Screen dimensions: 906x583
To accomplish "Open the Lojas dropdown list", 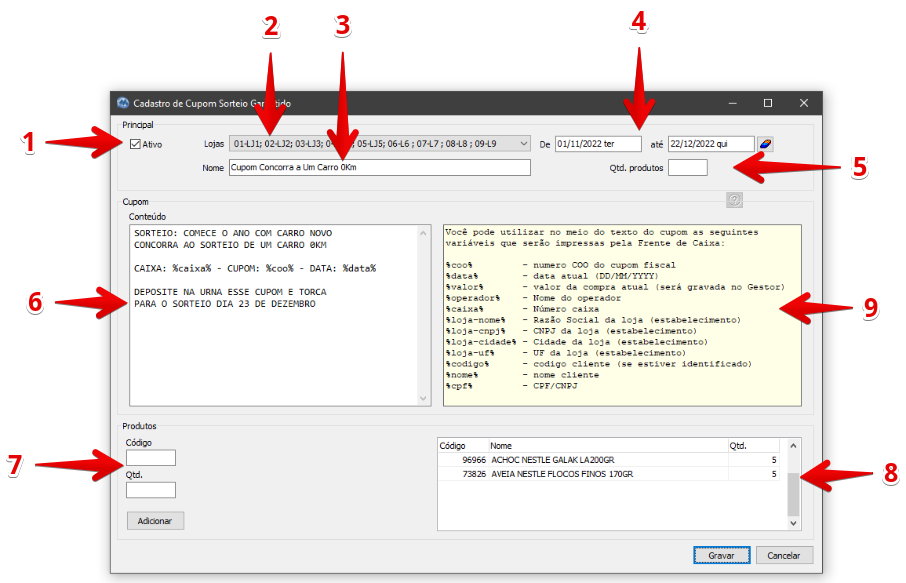I will [x=380, y=144].
